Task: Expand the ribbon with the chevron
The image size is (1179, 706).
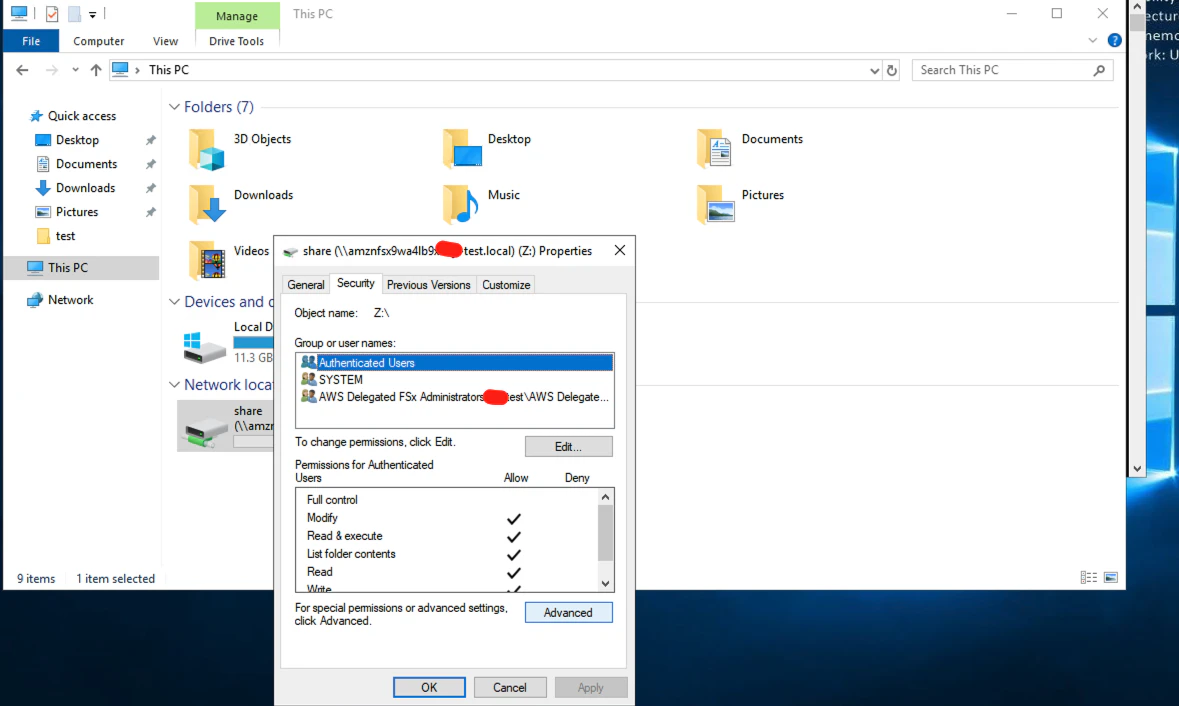Action: click(1093, 41)
